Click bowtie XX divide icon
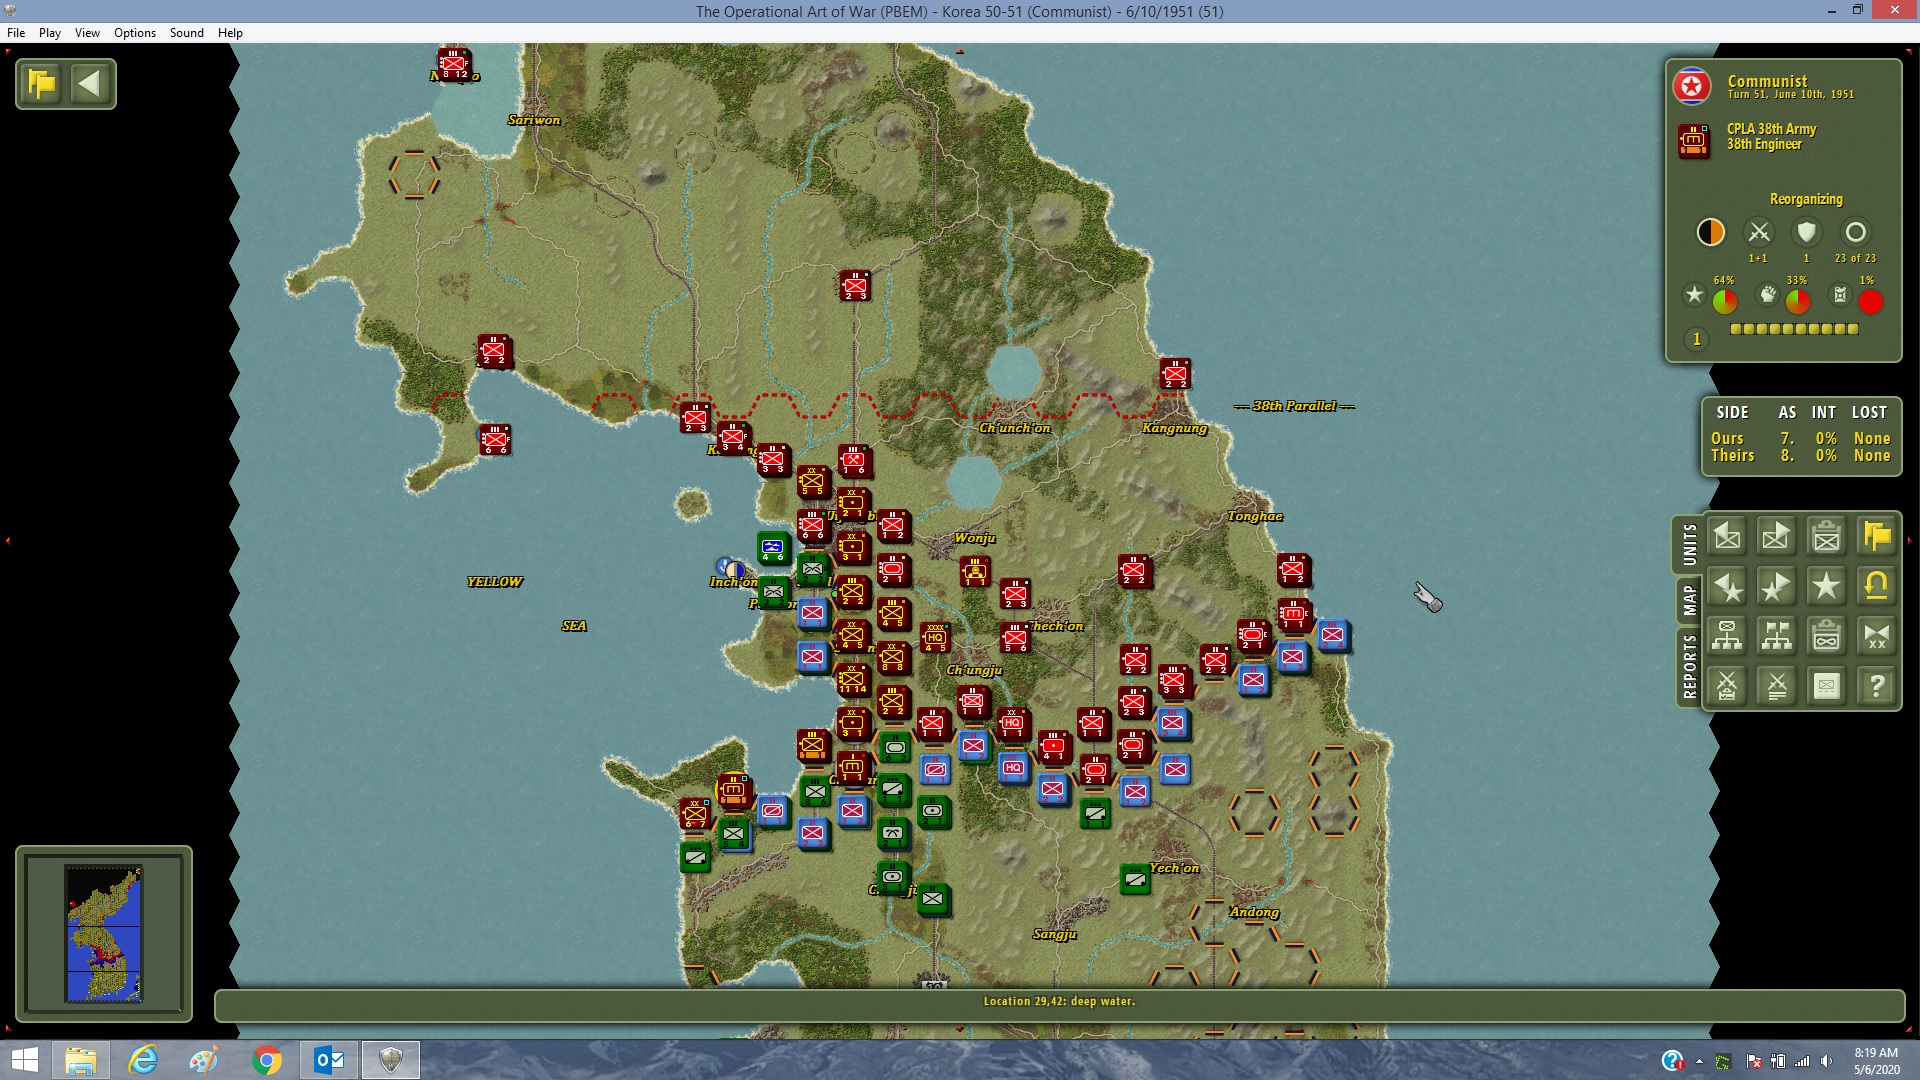This screenshot has width=1920, height=1080. (x=1876, y=636)
